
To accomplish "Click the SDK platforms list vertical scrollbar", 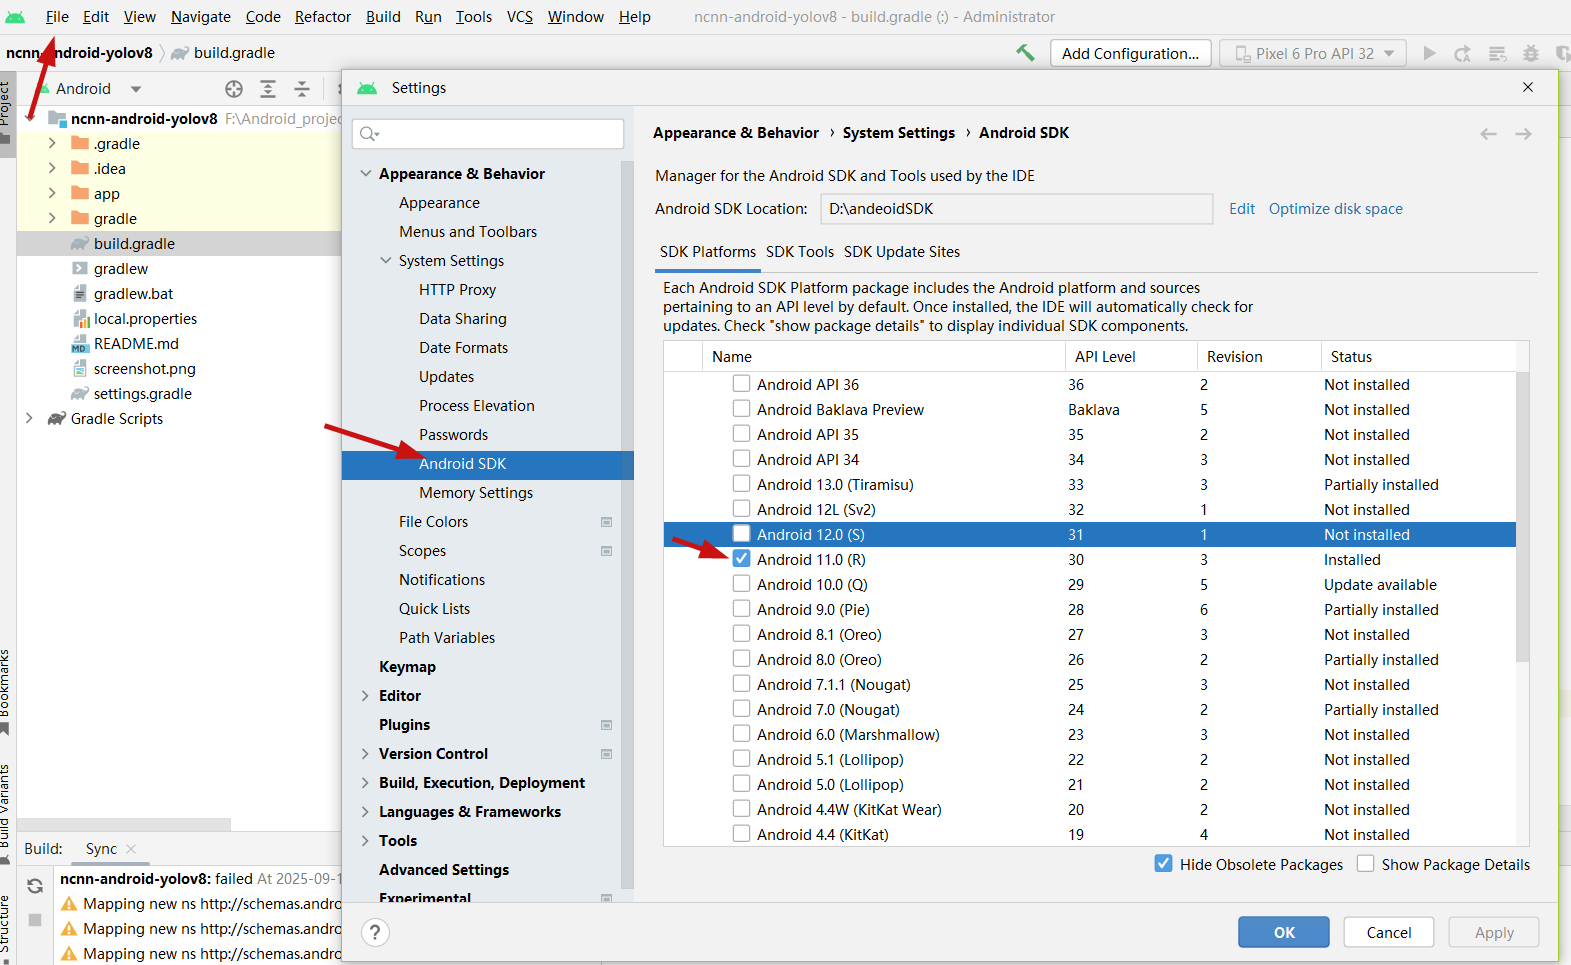I will 1522,517.
